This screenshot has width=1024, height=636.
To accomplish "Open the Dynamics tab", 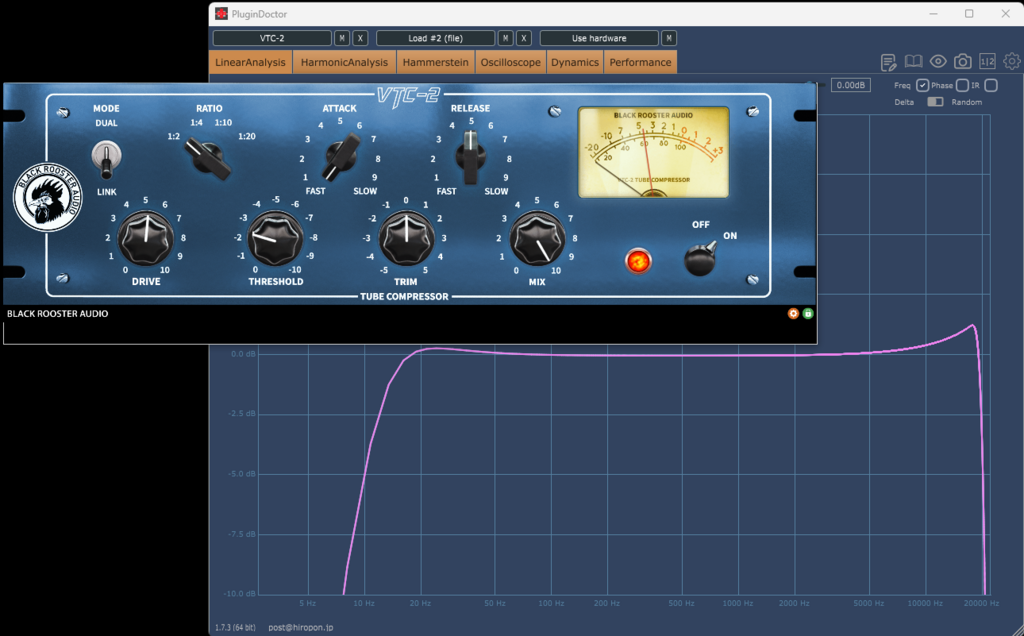I will coord(575,62).
